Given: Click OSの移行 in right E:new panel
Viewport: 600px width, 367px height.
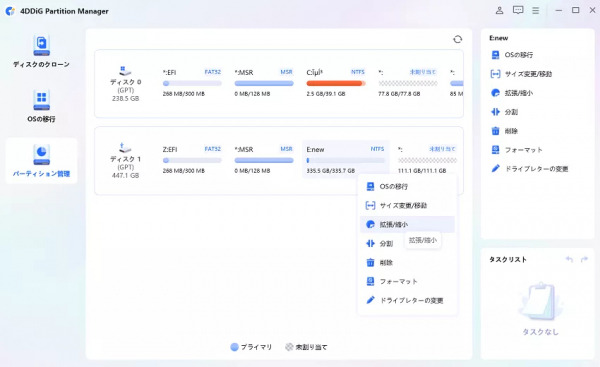Looking at the screenshot, I should pyautogui.click(x=512, y=55).
